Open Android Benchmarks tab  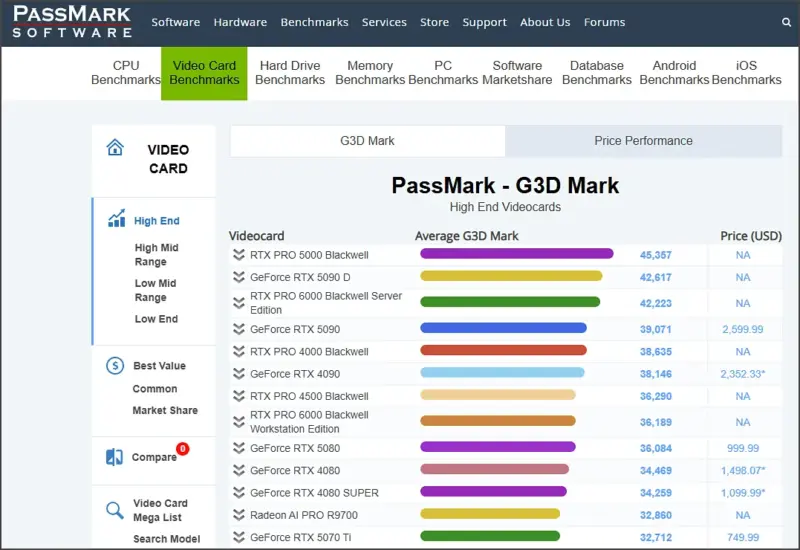tap(674, 73)
